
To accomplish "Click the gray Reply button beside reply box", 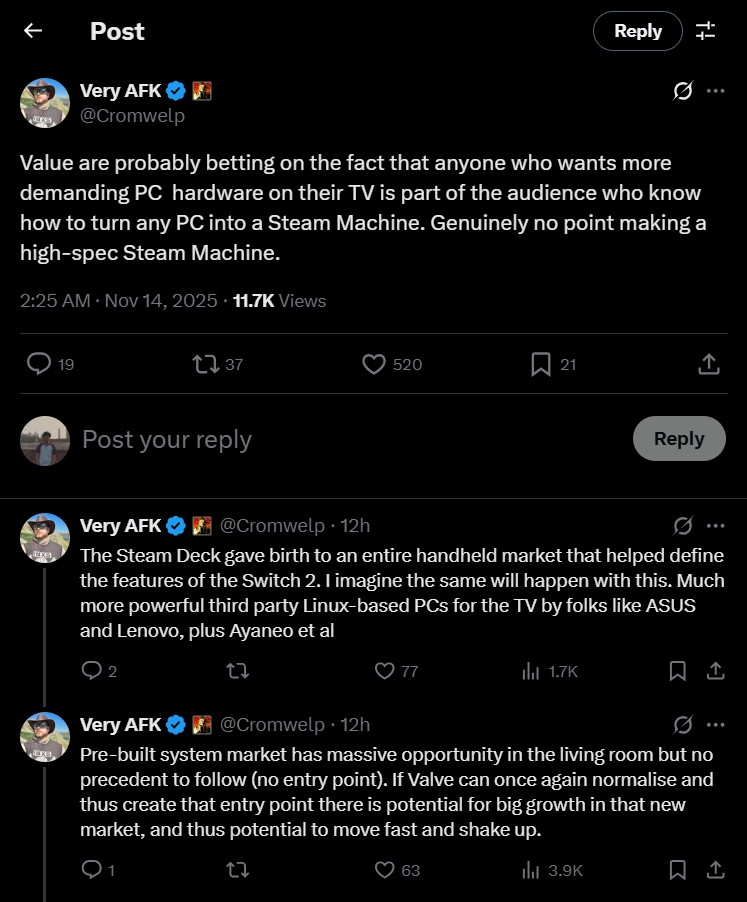I will tap(679, 439).
